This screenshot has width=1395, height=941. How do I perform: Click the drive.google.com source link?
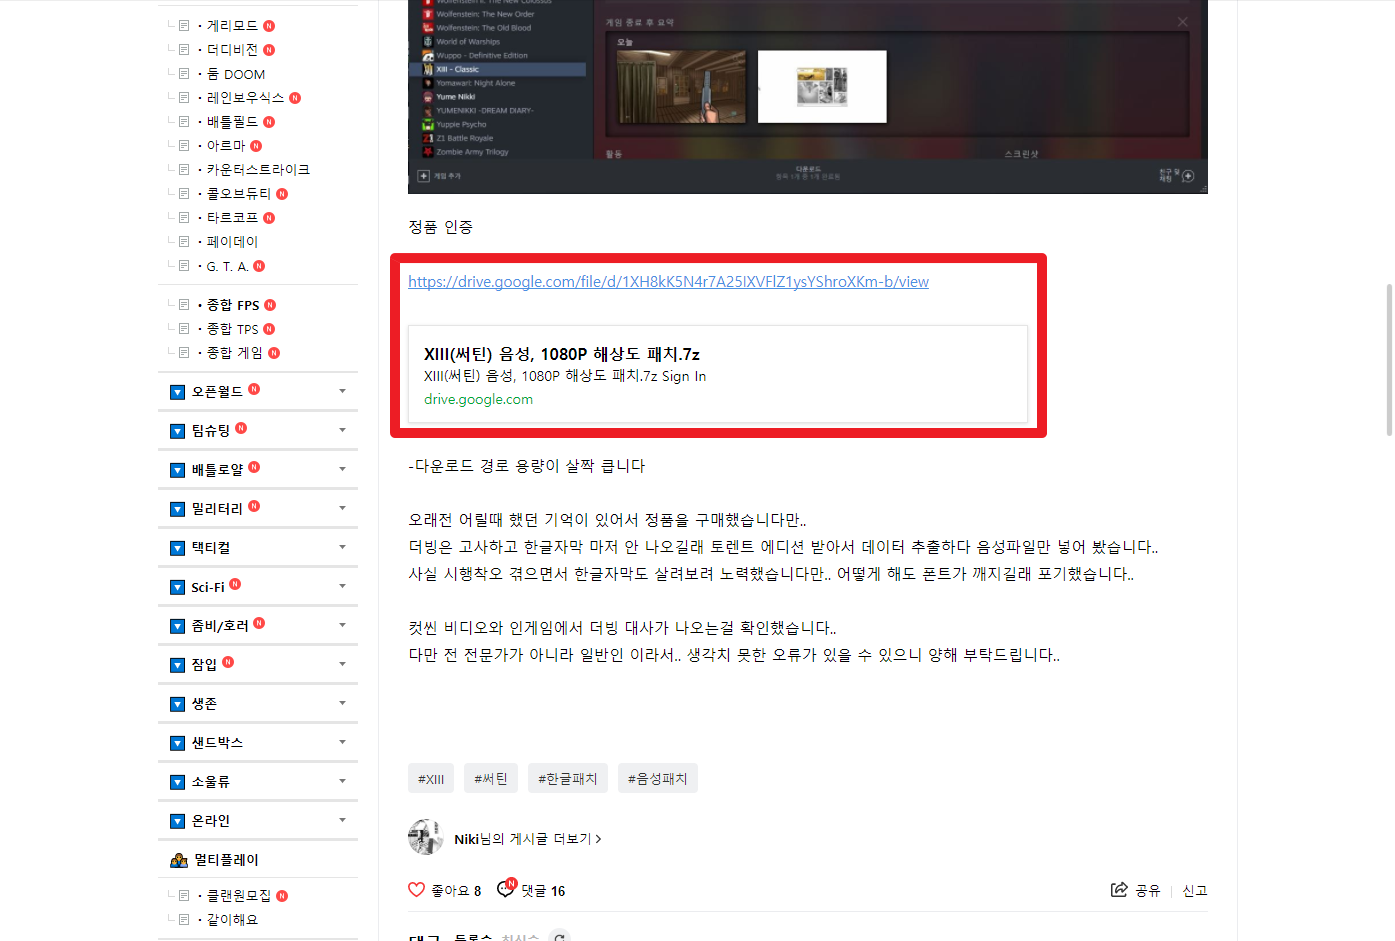[x=478, y=399]
